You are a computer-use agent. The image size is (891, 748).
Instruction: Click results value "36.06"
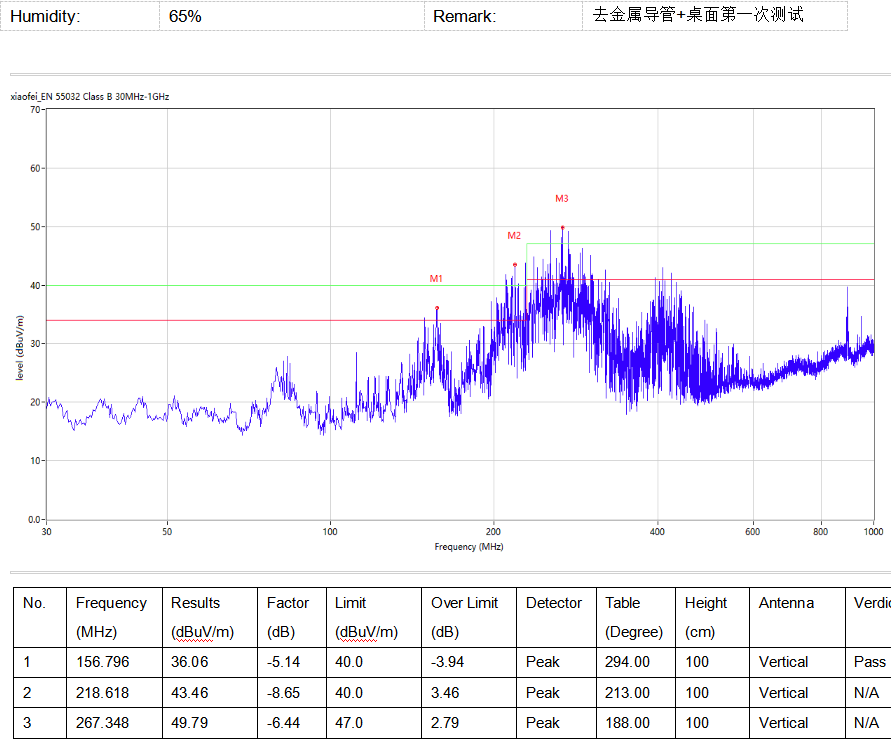(x=190, y=662)
